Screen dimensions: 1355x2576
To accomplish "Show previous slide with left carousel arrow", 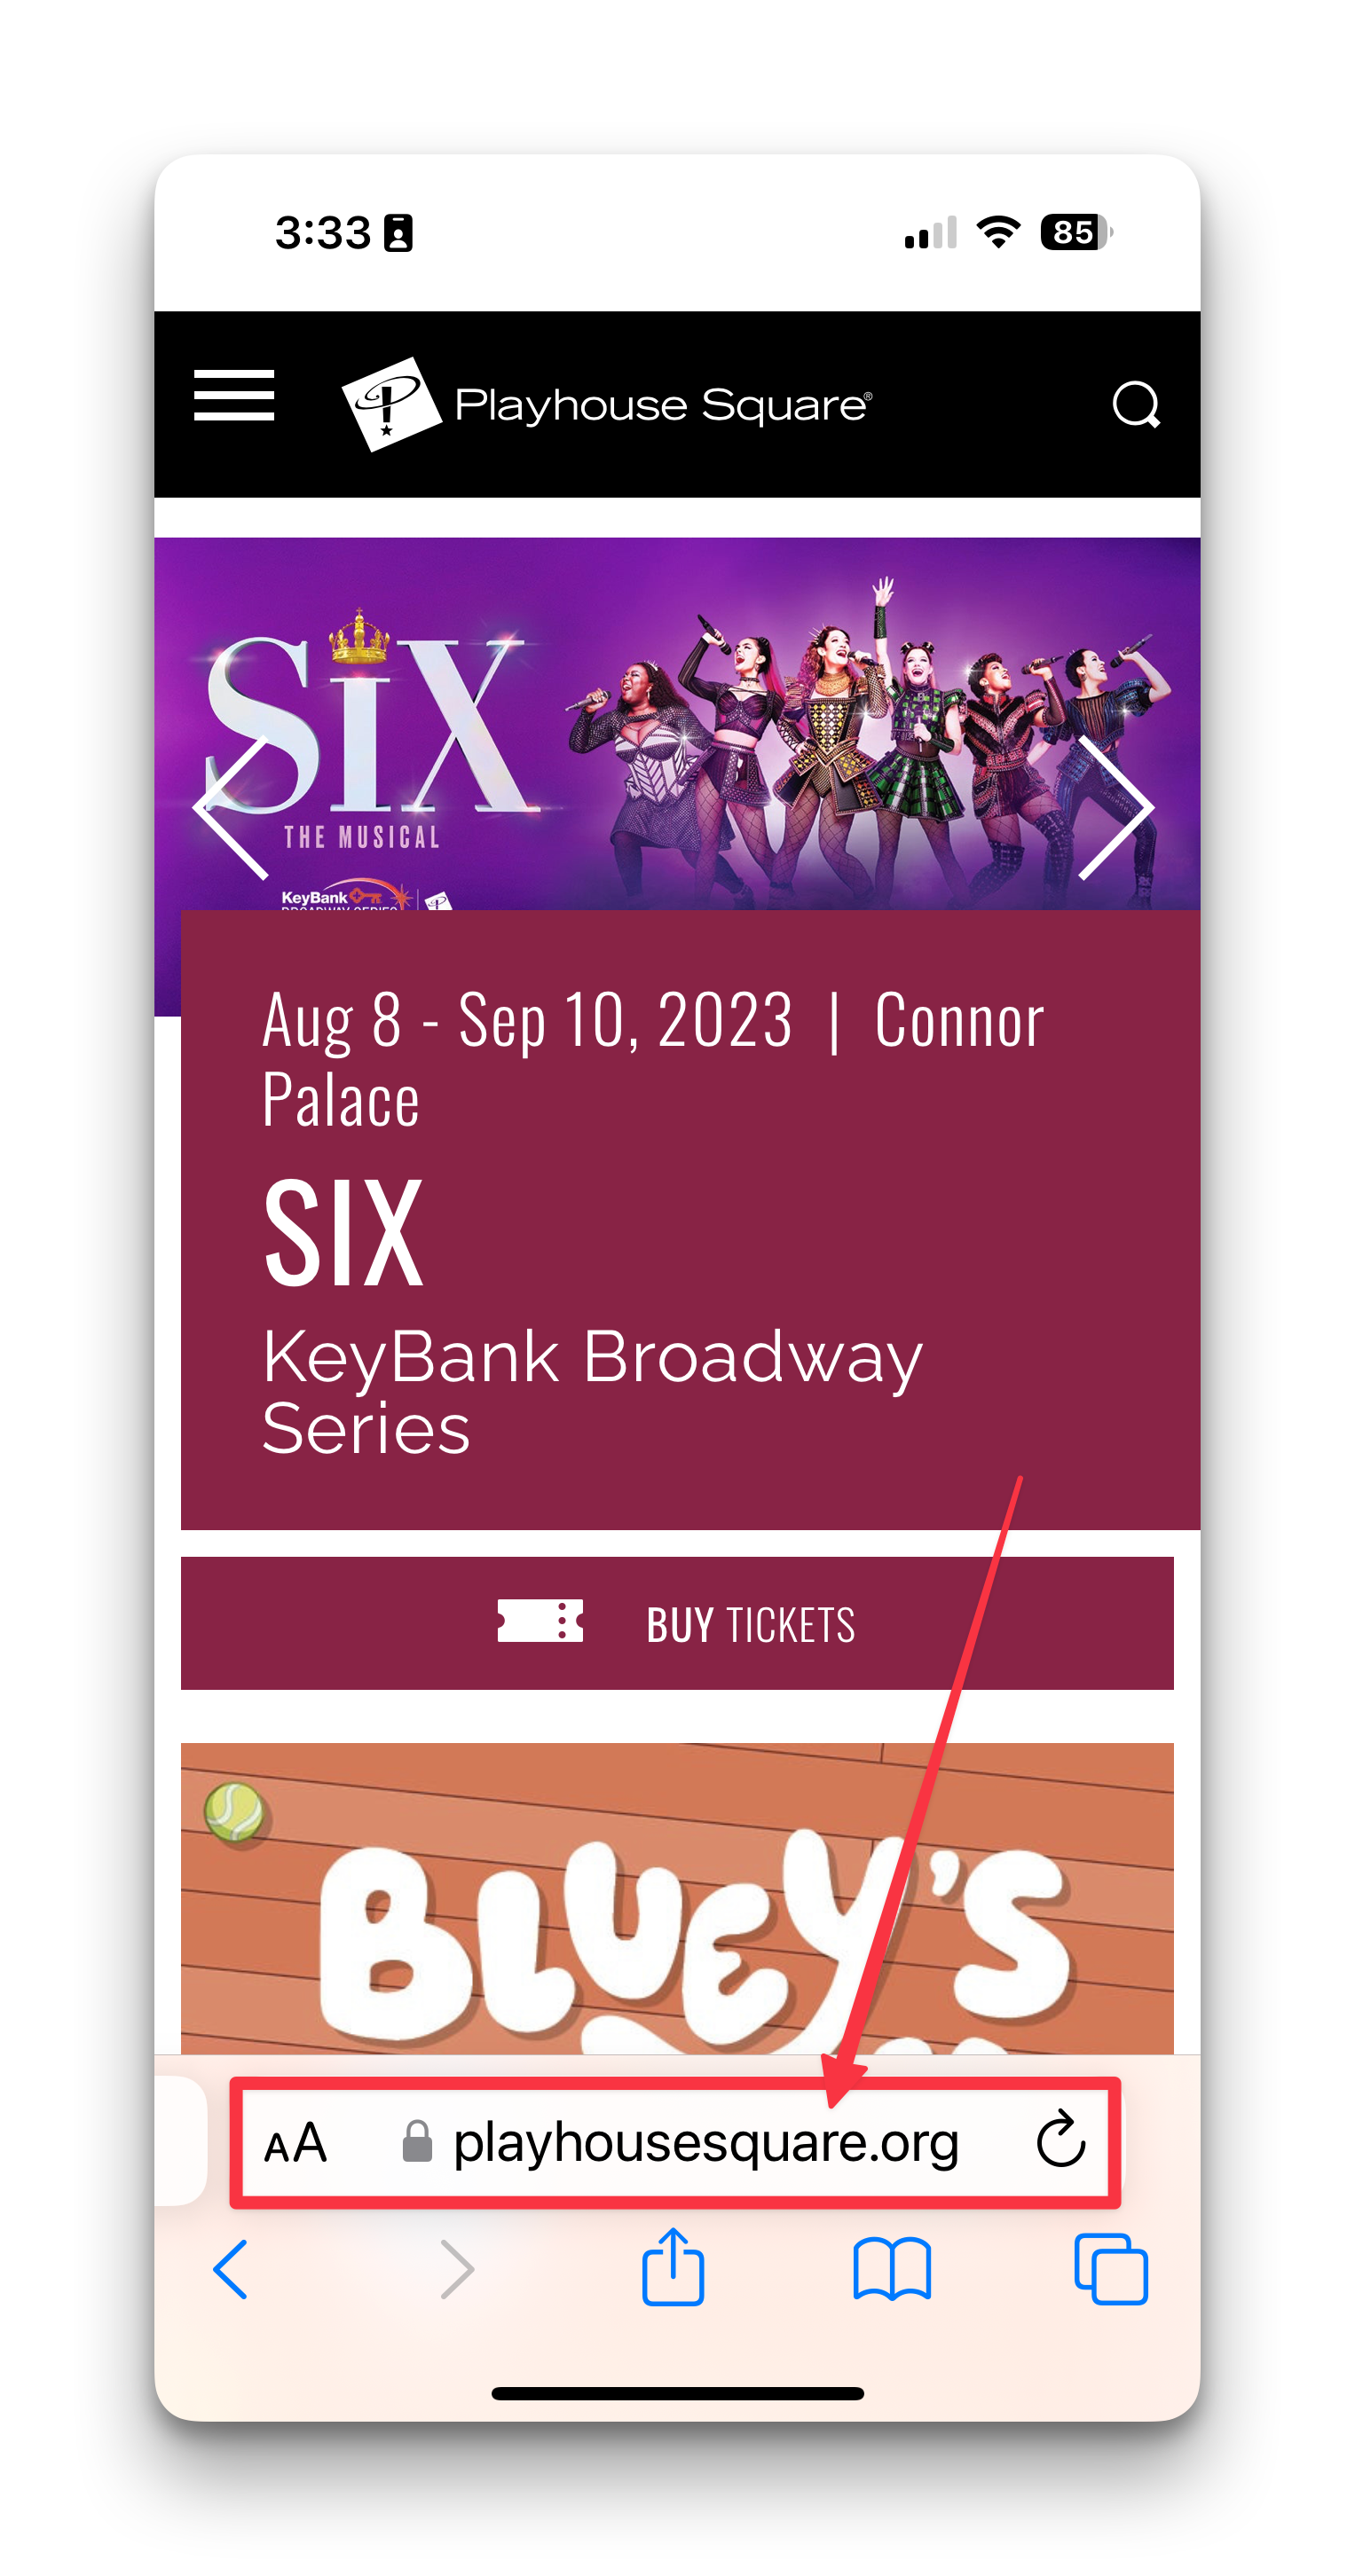I will coord(231,808).
